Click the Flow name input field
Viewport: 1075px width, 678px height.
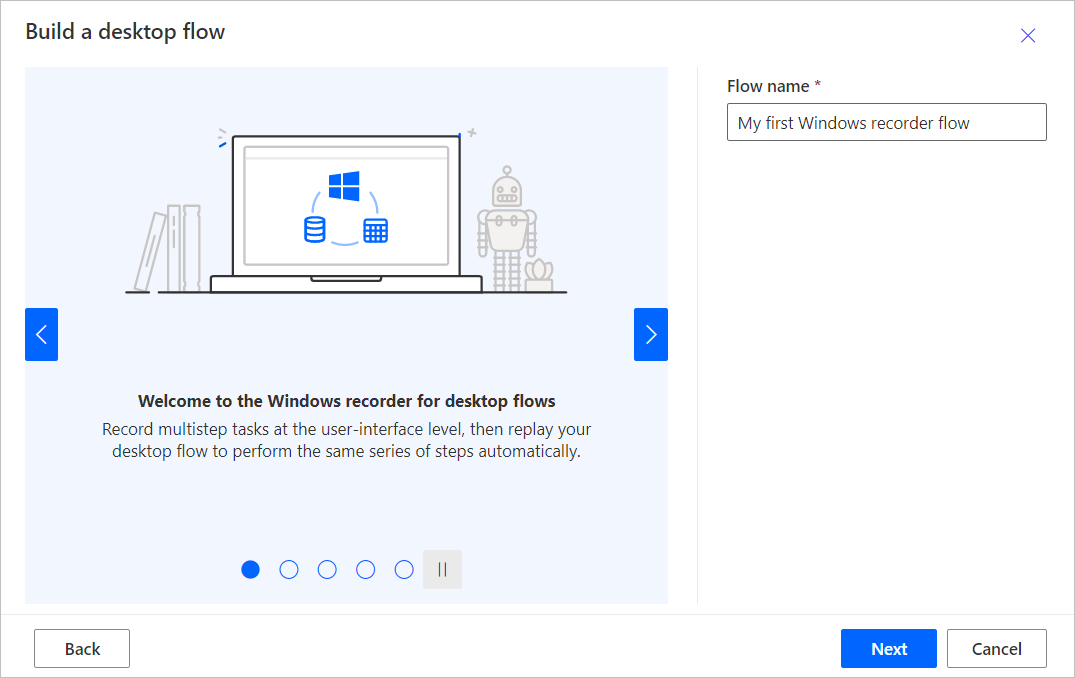(x=886, y=122)
